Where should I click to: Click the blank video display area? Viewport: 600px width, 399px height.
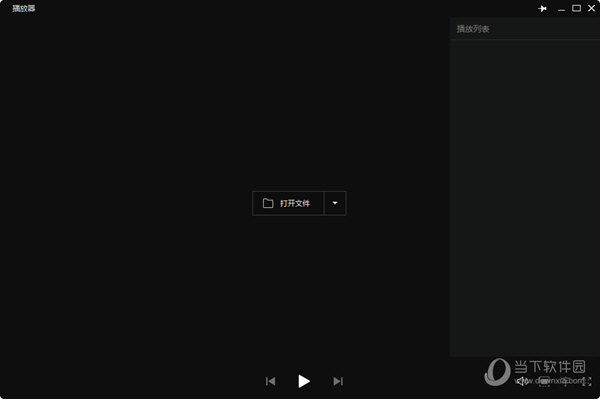225,115
